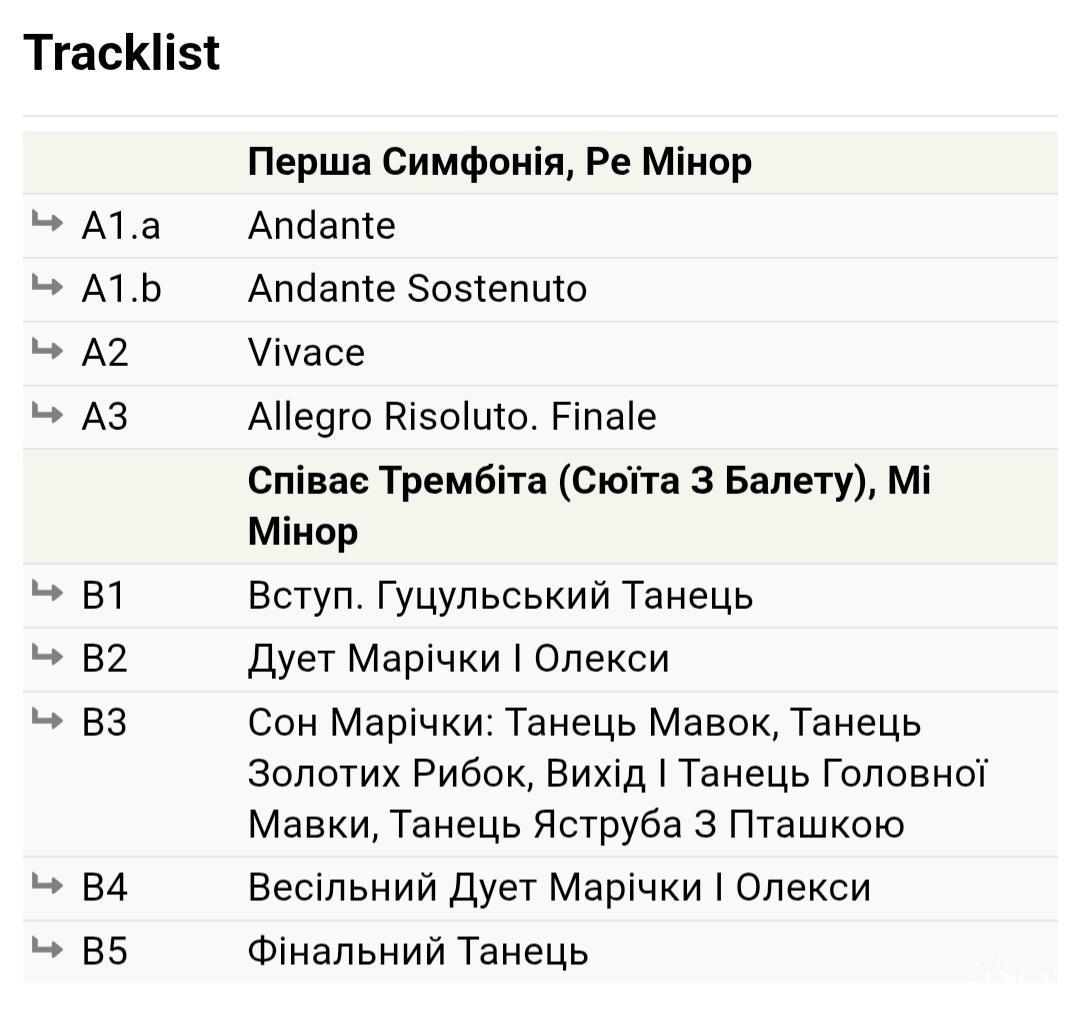Click the arrow icon beside track B1
The height and width of the screenshot is (1014, 1080).
(x=47, y=592)
